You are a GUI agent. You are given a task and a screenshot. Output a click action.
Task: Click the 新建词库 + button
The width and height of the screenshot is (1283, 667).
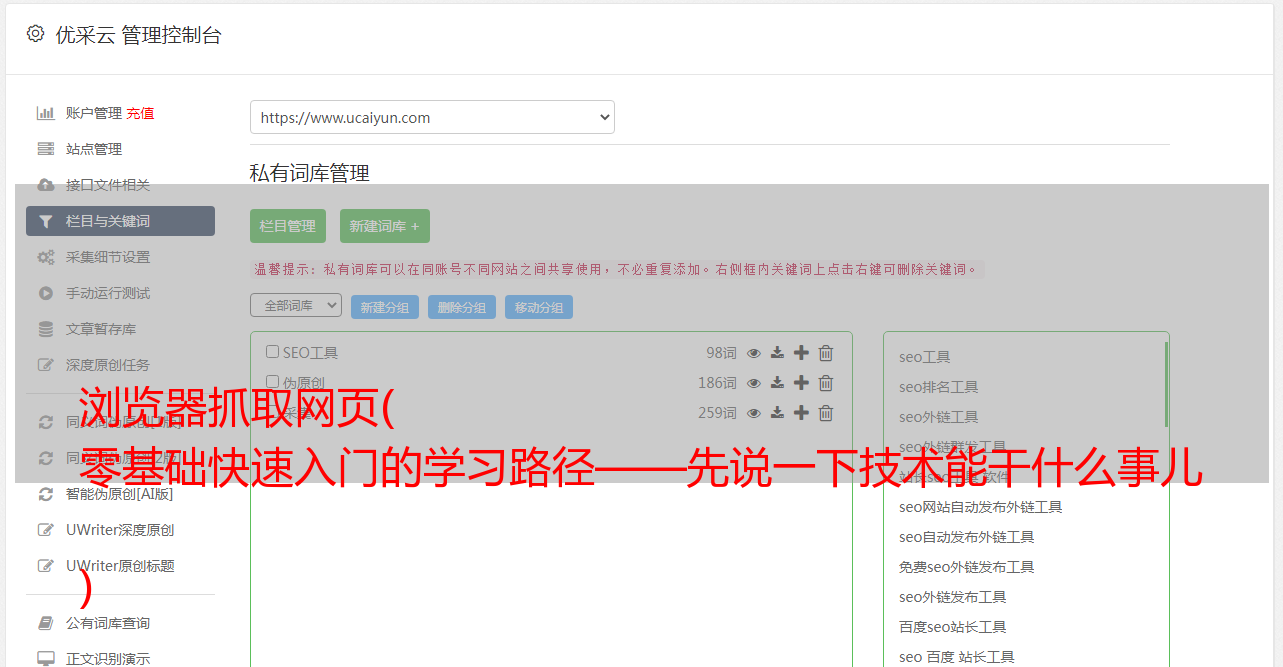(x=384, y=226)
